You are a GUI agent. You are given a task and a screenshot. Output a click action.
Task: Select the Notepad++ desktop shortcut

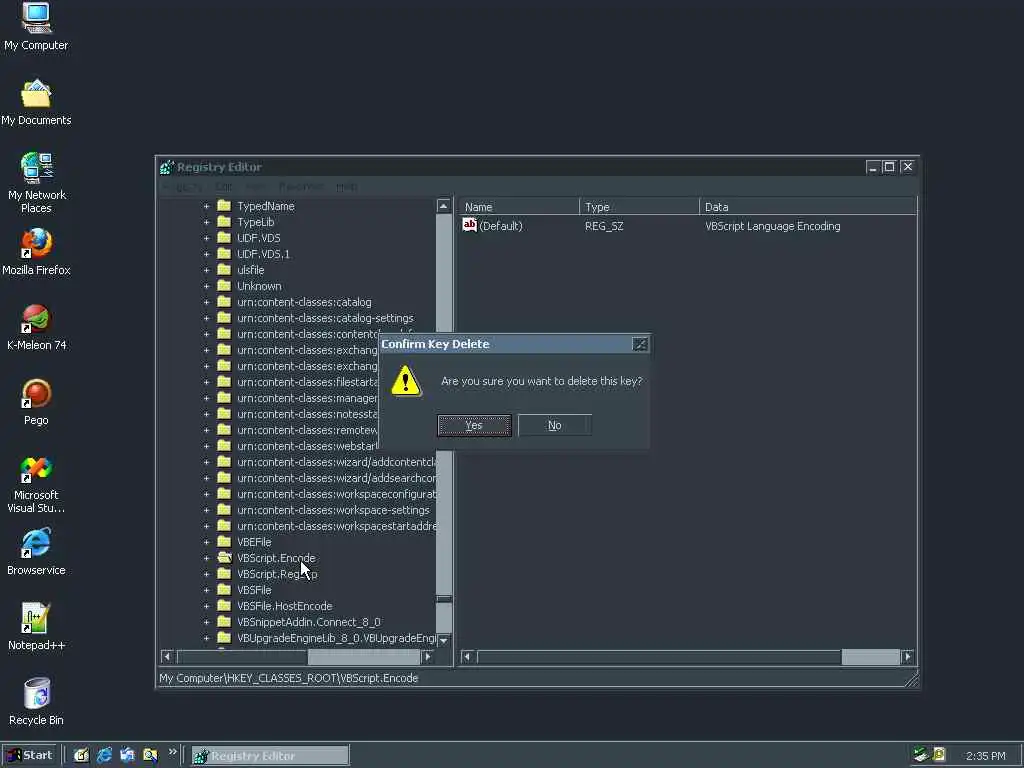[x=36, y=627]
